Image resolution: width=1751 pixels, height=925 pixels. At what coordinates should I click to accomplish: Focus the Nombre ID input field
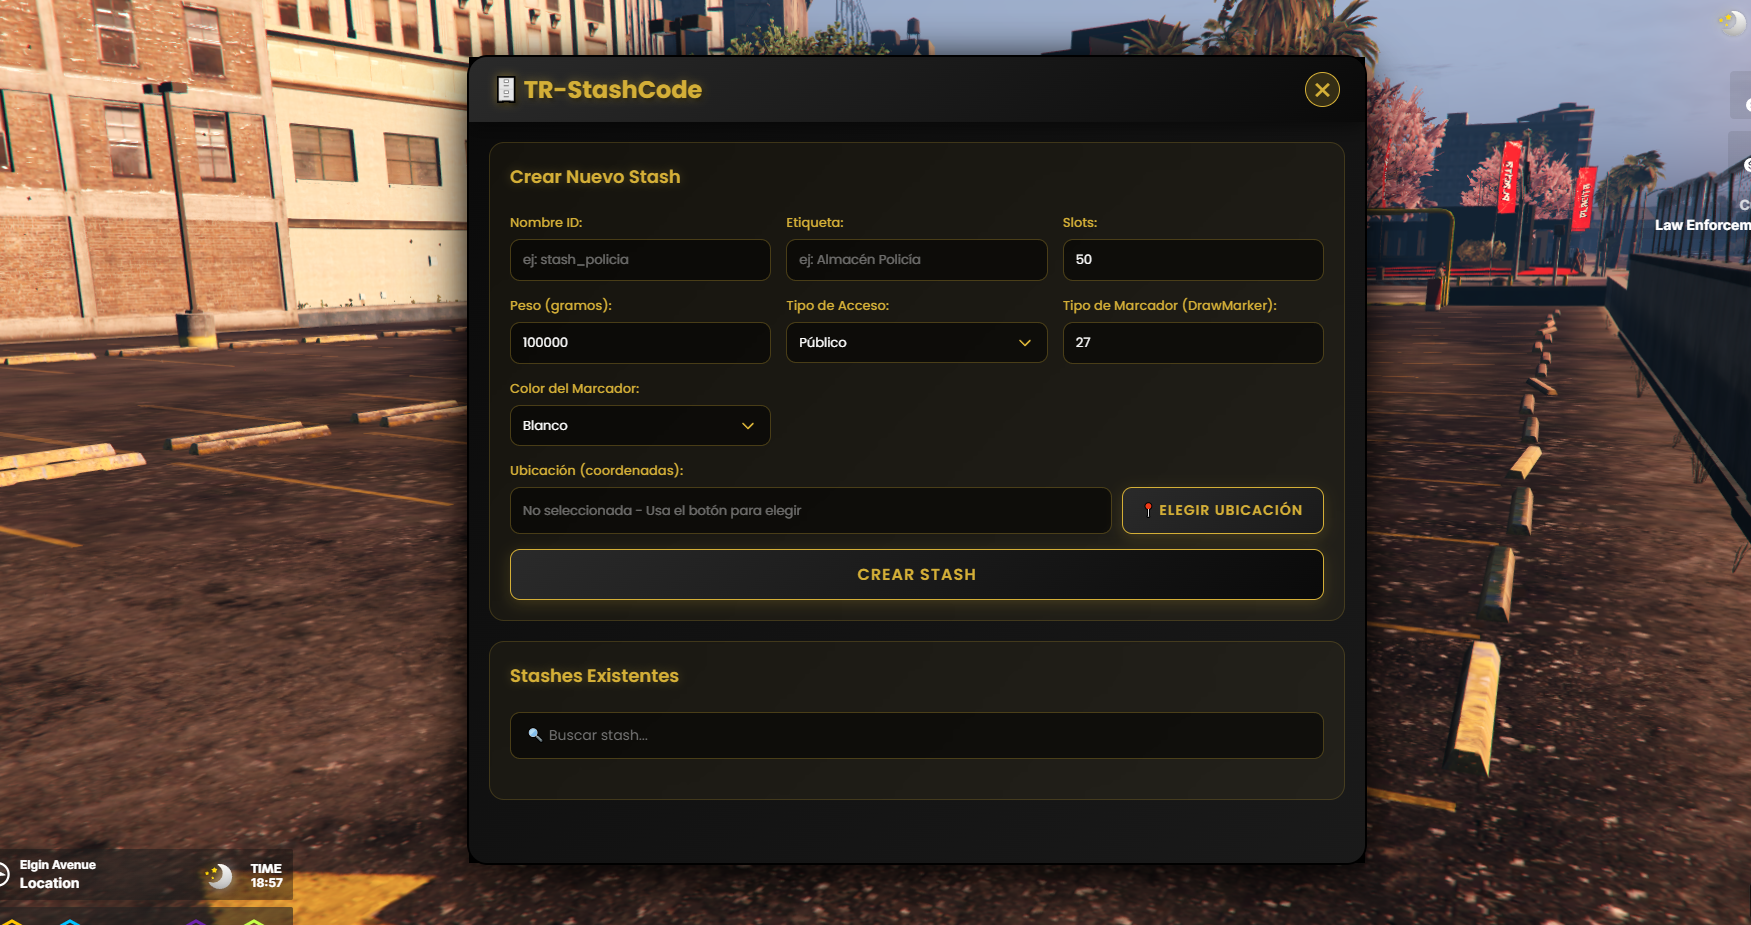640,260
